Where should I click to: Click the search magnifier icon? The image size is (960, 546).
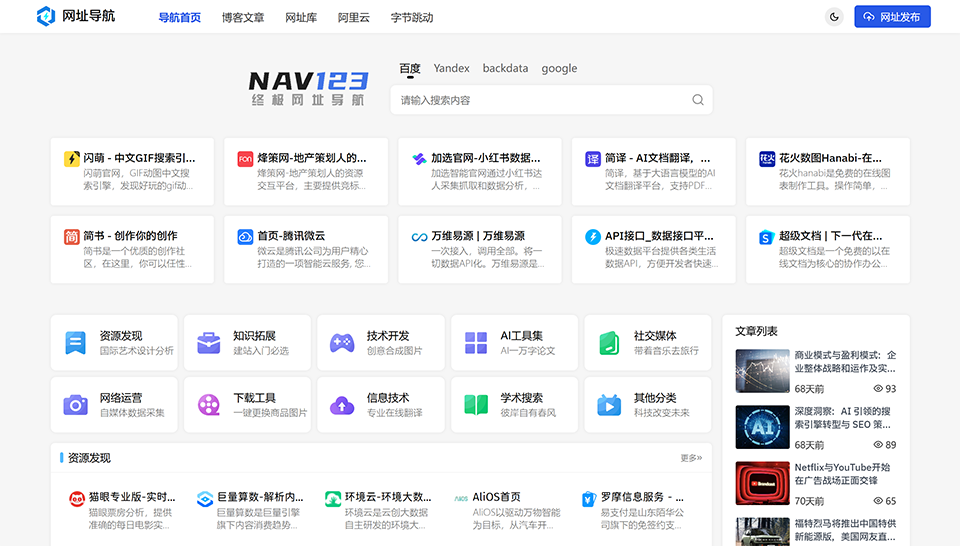coord(698,100)
